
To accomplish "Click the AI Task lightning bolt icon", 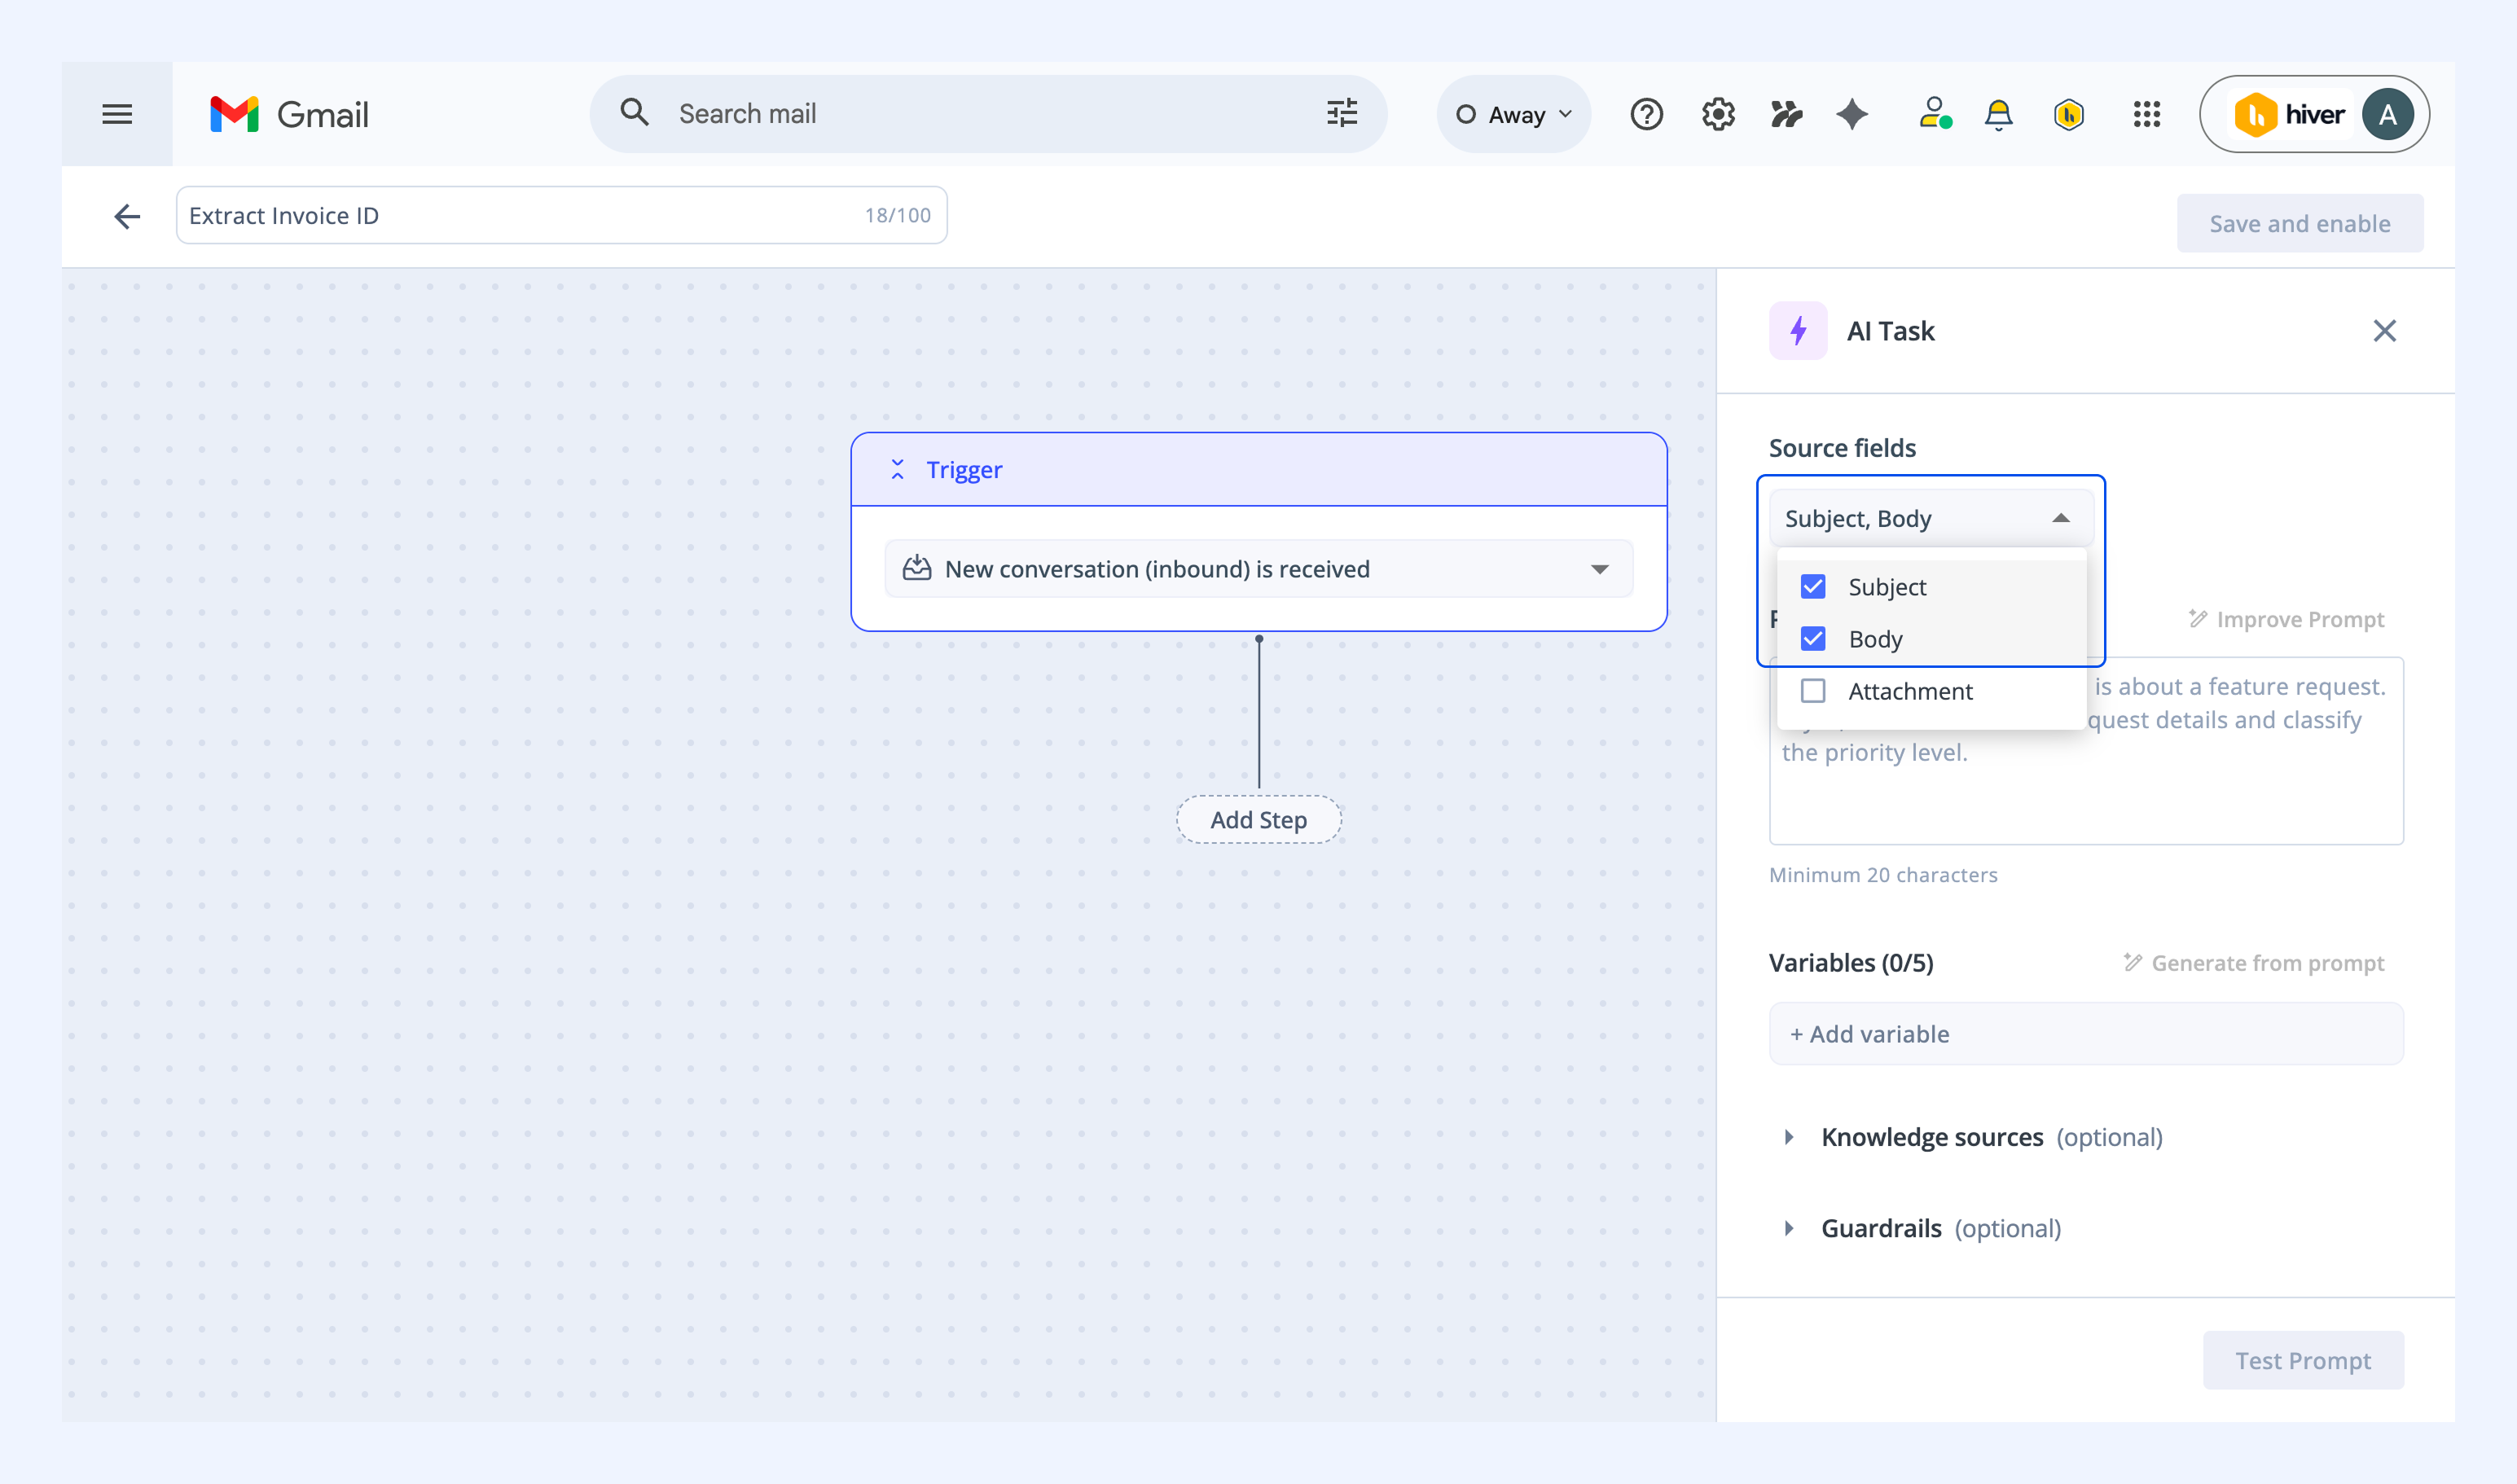I will (1797, 330).
